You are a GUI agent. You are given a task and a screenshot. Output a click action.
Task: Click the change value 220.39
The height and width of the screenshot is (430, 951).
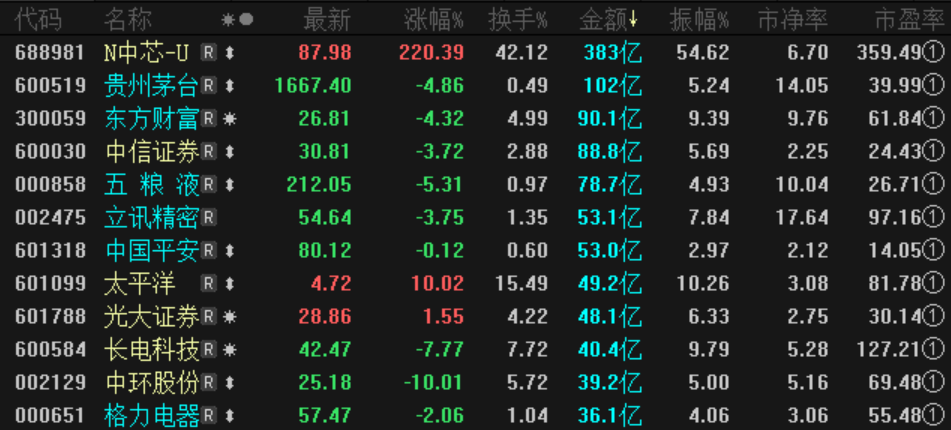431,53
